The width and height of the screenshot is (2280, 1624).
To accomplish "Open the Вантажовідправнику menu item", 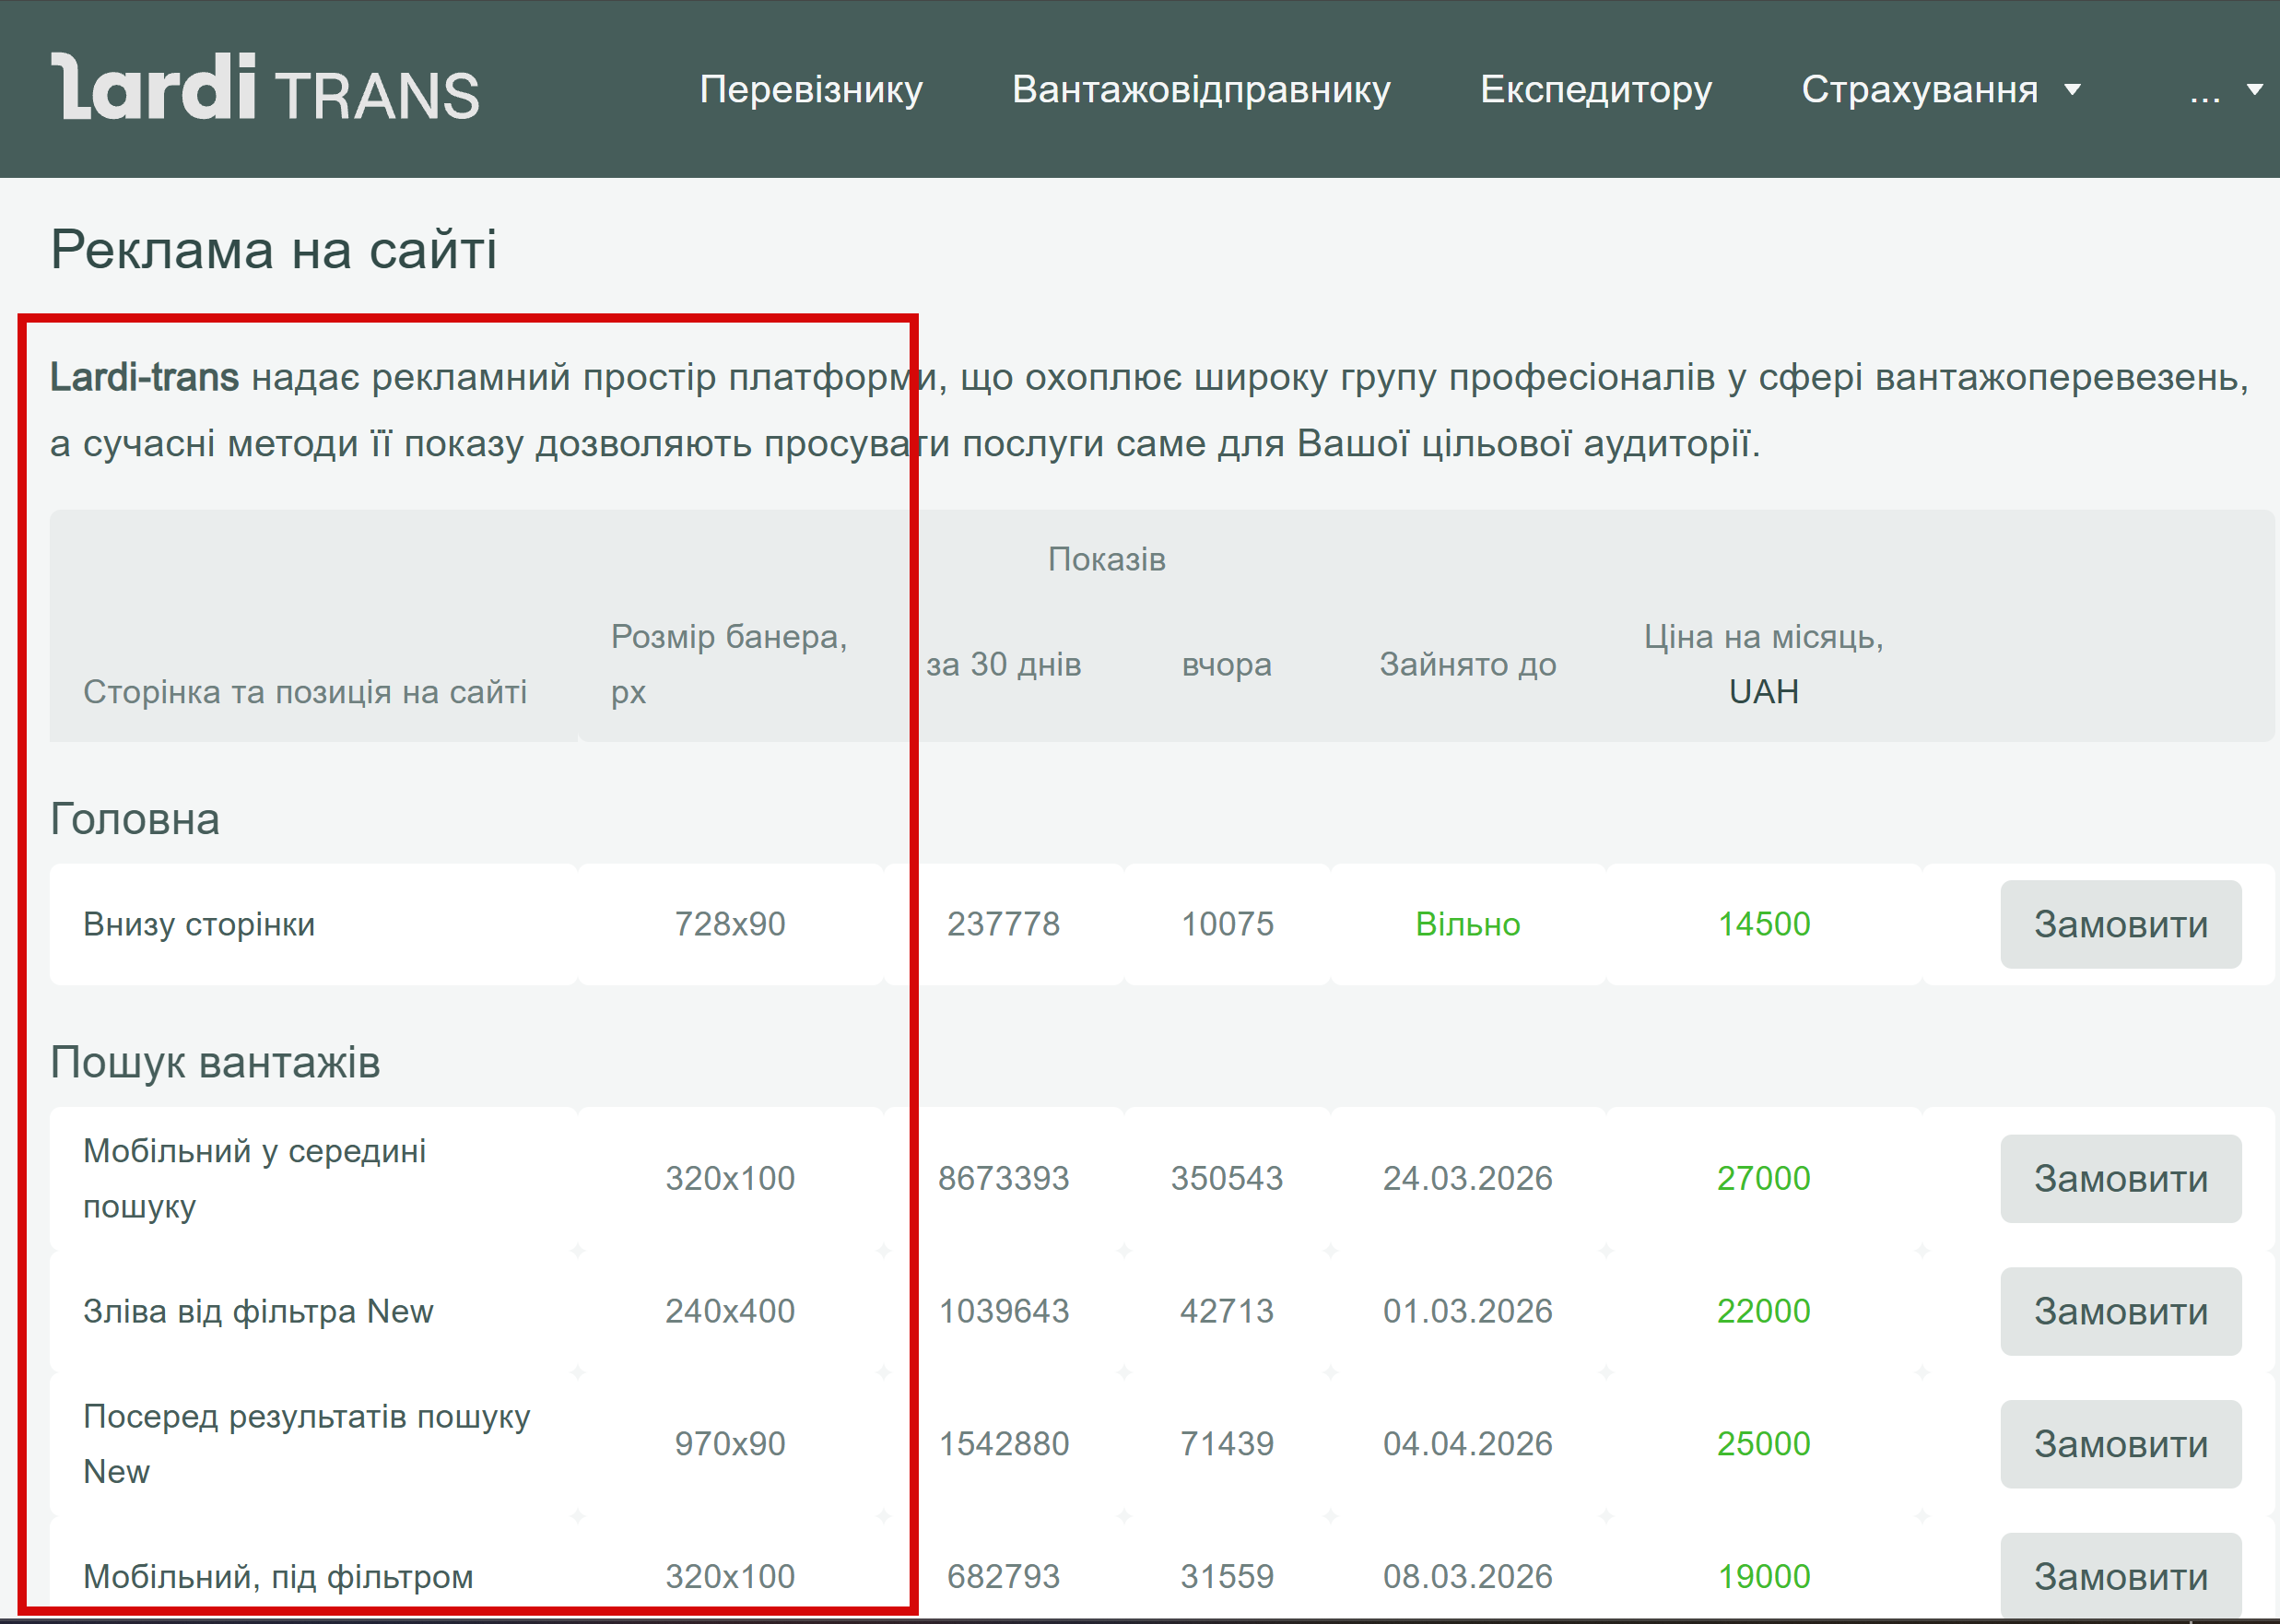I will tap(1200, 90).
